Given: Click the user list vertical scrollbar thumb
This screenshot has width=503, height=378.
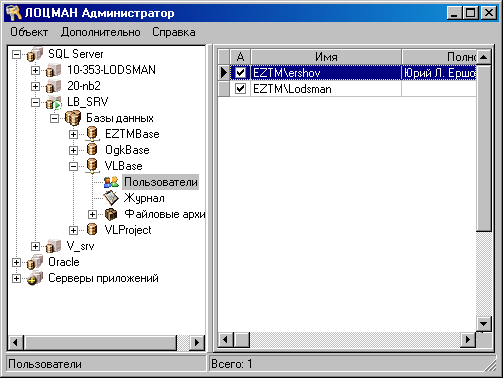Looking at the screenshot, I should coord(484,148).
